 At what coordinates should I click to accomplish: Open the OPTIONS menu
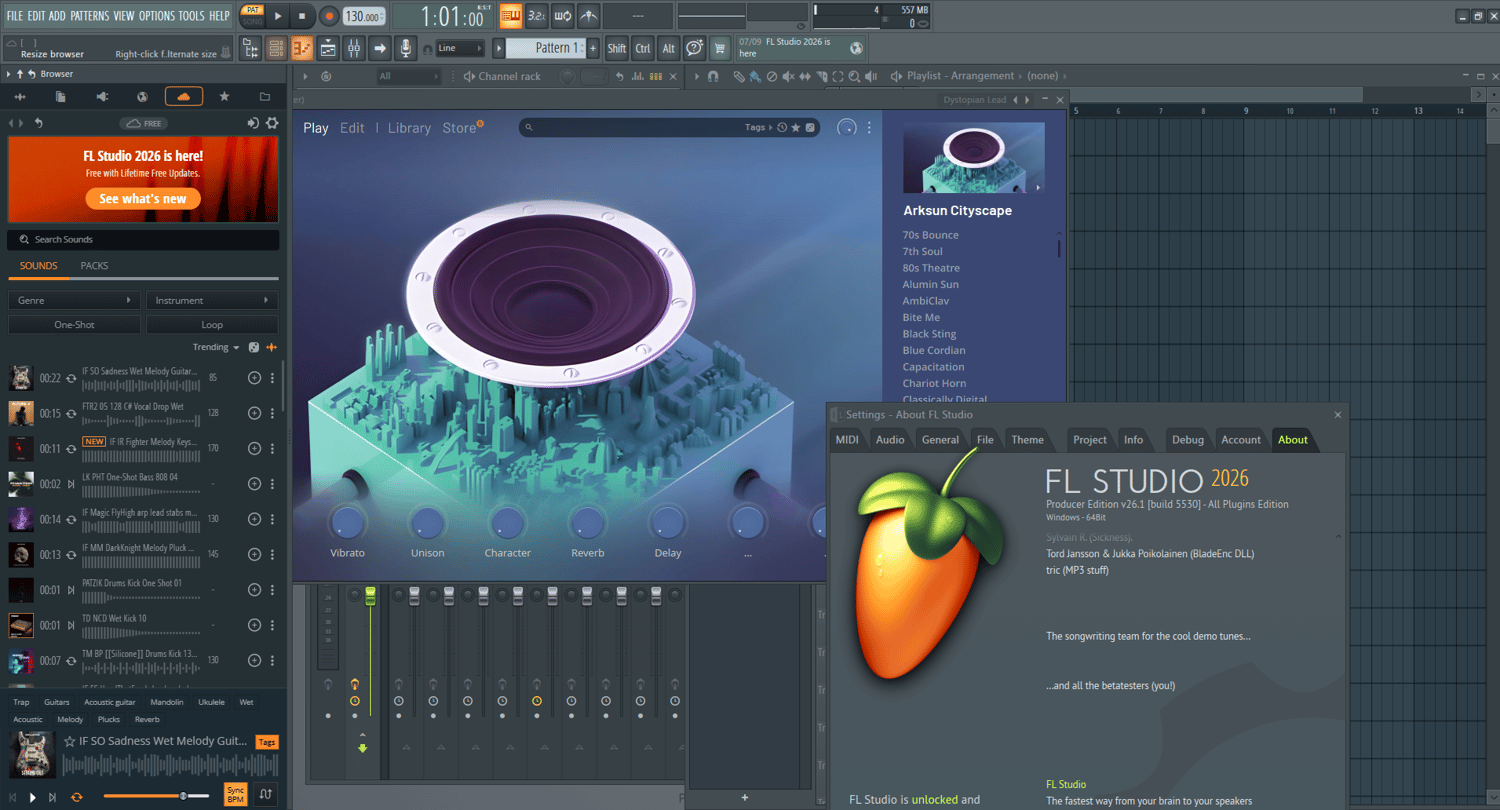157,16
